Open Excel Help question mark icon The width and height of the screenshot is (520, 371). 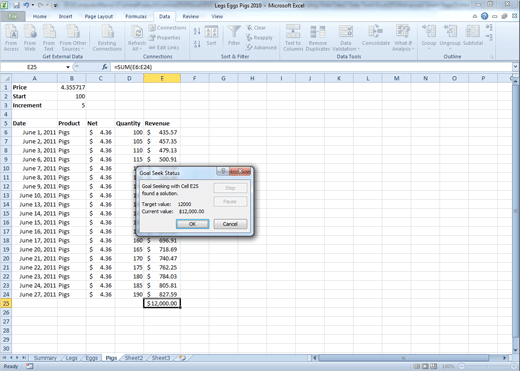click(x=485, y=16)
